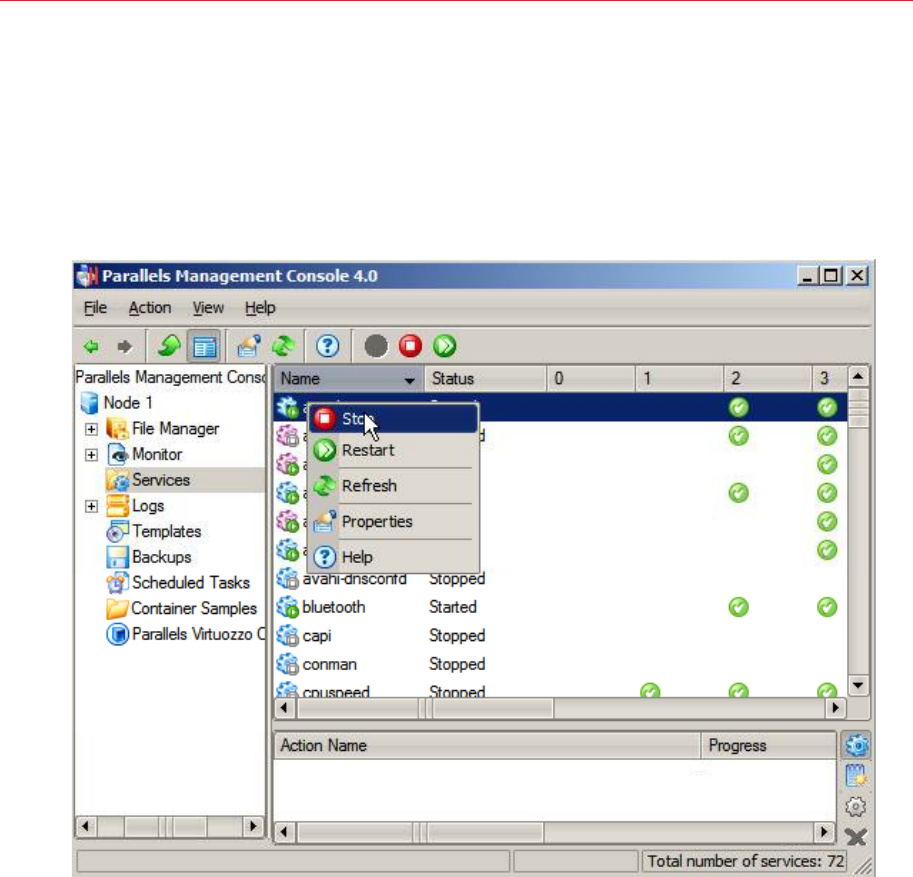Click tree pane scroll-left arrow
Viewport: 913px width, 877px height.
coord(86,826)
